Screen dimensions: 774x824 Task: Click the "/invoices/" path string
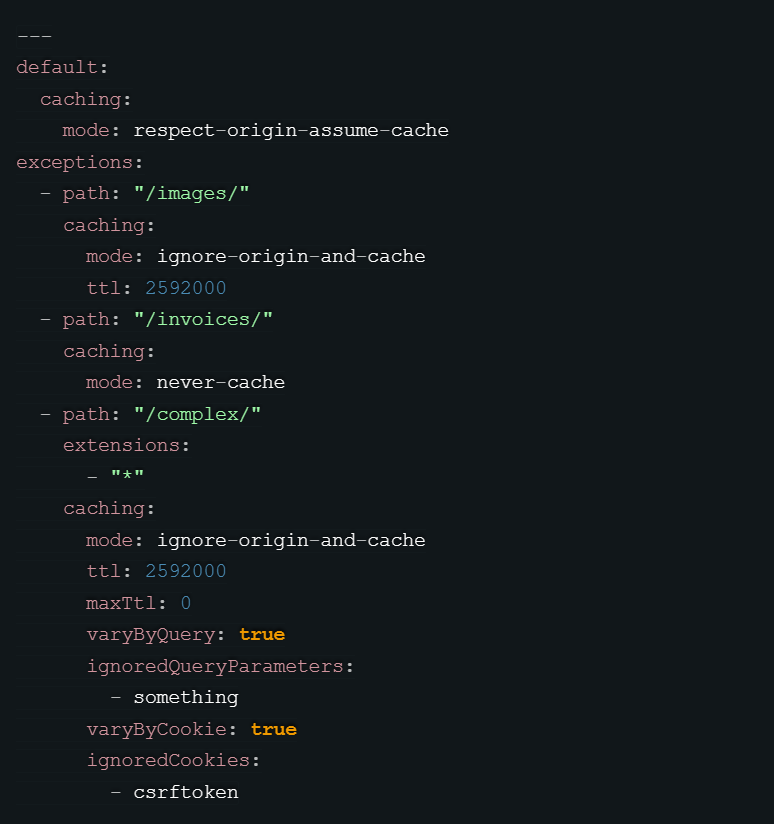click(203, 319)
